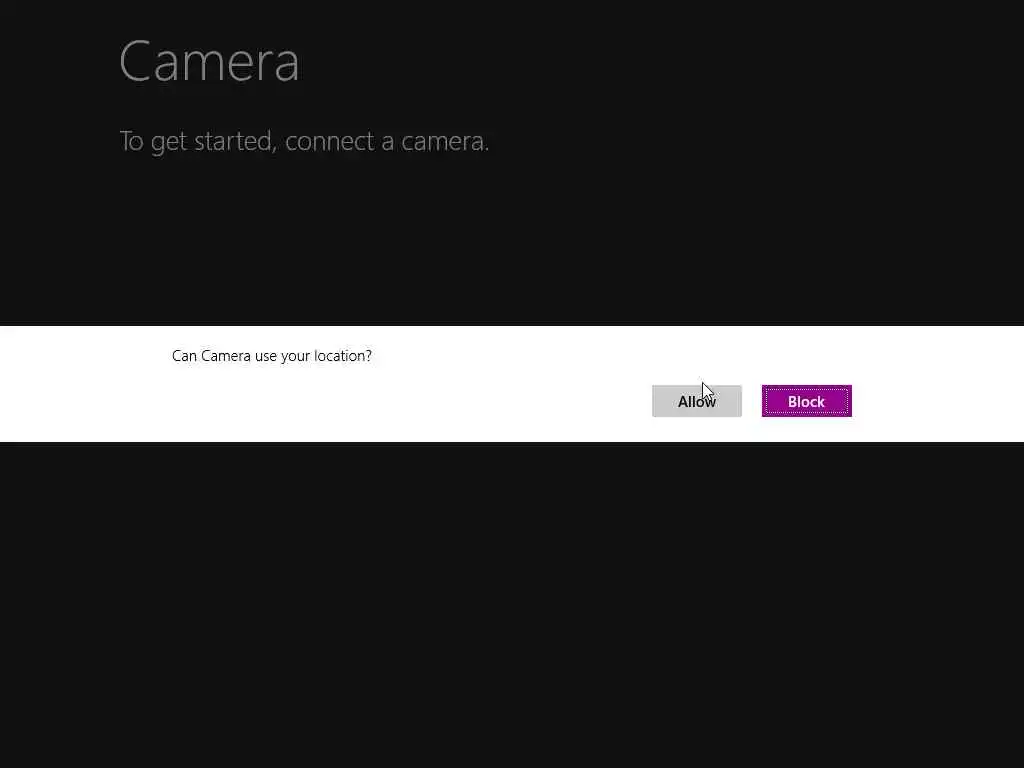Viewport: 1024px width, 768px height.
Task: Click the Allow button
Action: pyautogui.click(x=696, y=401)
